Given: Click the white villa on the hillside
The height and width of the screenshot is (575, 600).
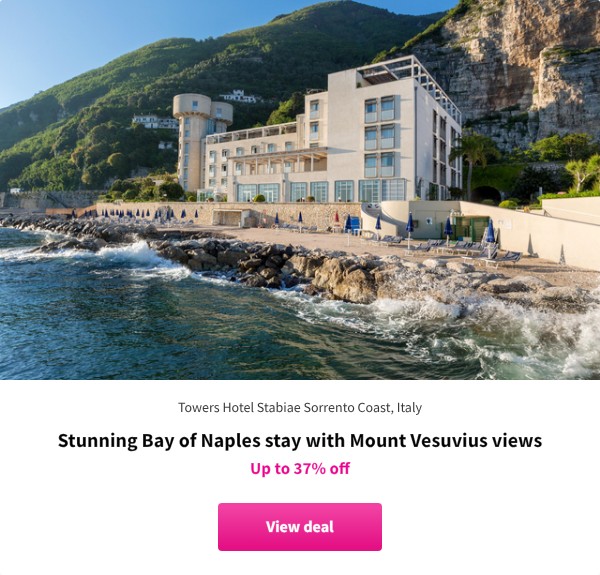Looking at the screenshot, I should [240, 96].
